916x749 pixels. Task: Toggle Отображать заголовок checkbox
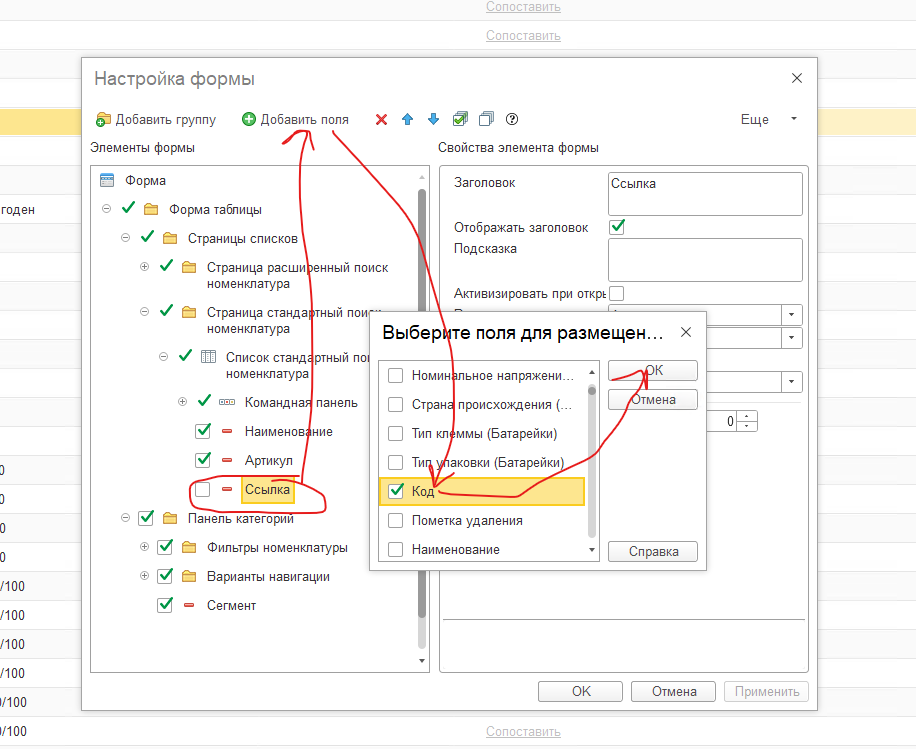617,227
